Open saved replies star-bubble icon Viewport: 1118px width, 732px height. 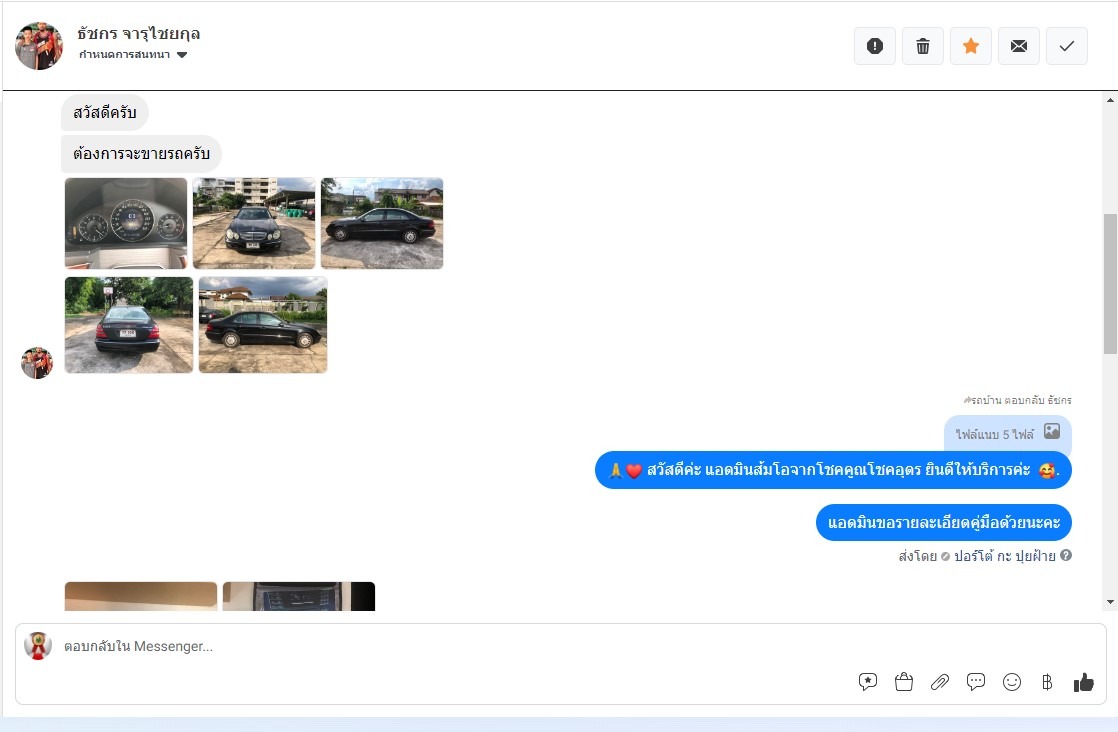(x=868, y=682)
